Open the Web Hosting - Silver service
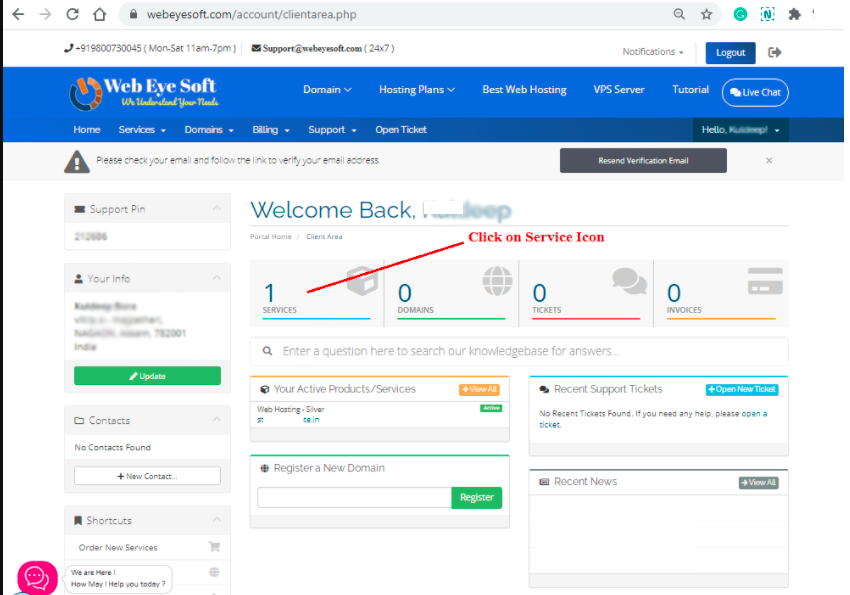This screenshot has height=595, width=850. 291,409
